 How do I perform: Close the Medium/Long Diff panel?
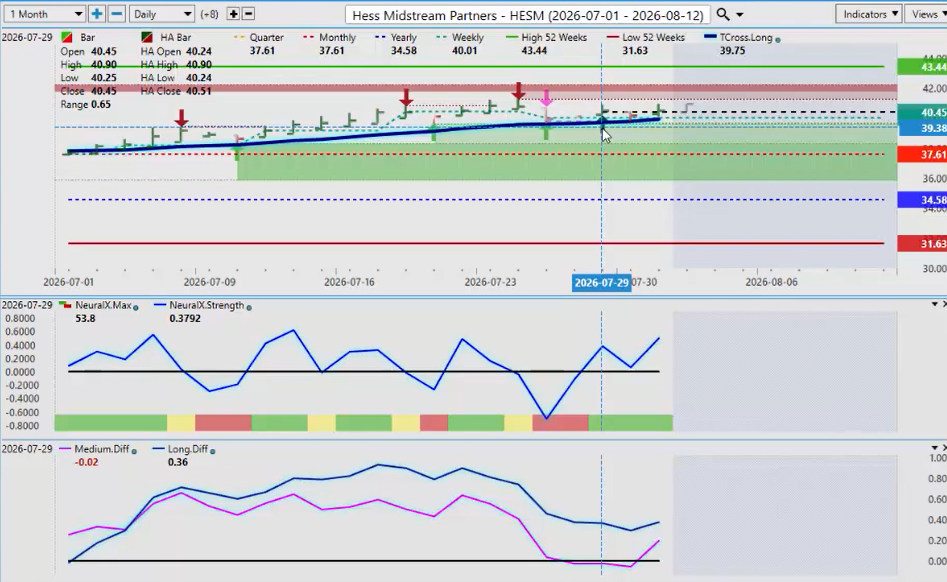(x=945, y=448)
